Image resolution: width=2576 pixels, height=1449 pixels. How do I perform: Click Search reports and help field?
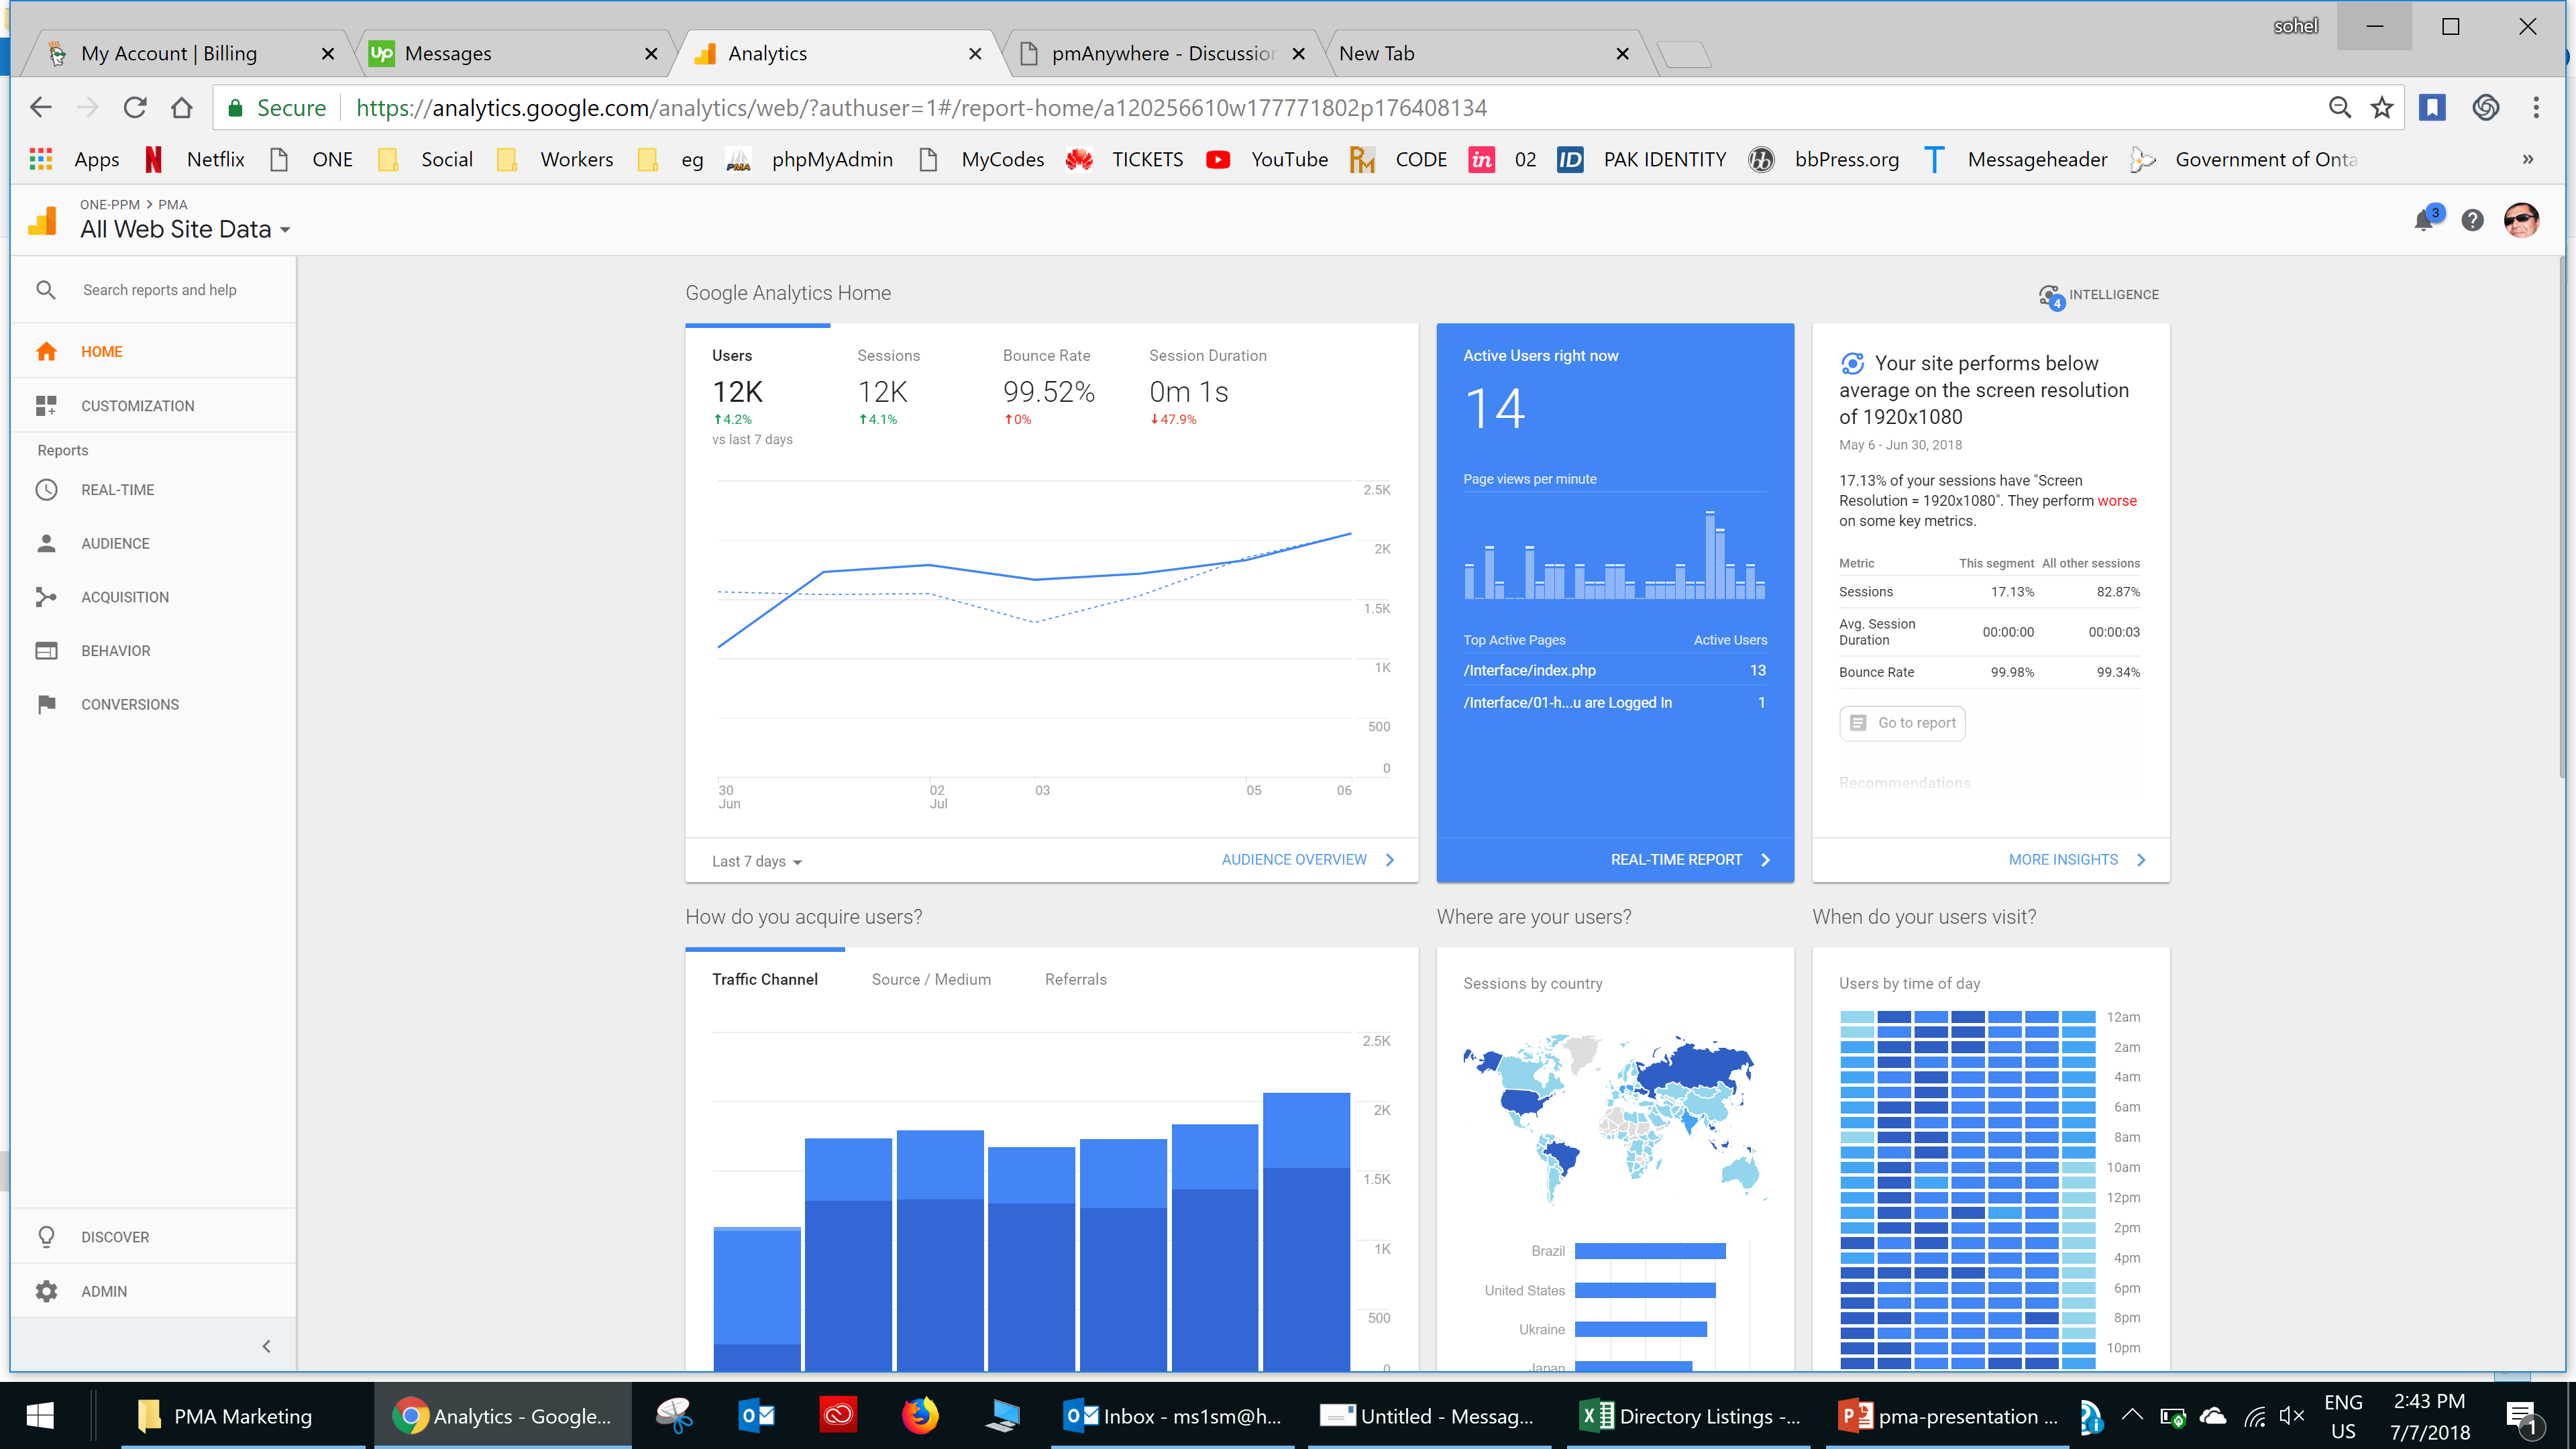[x=160, y=290]
